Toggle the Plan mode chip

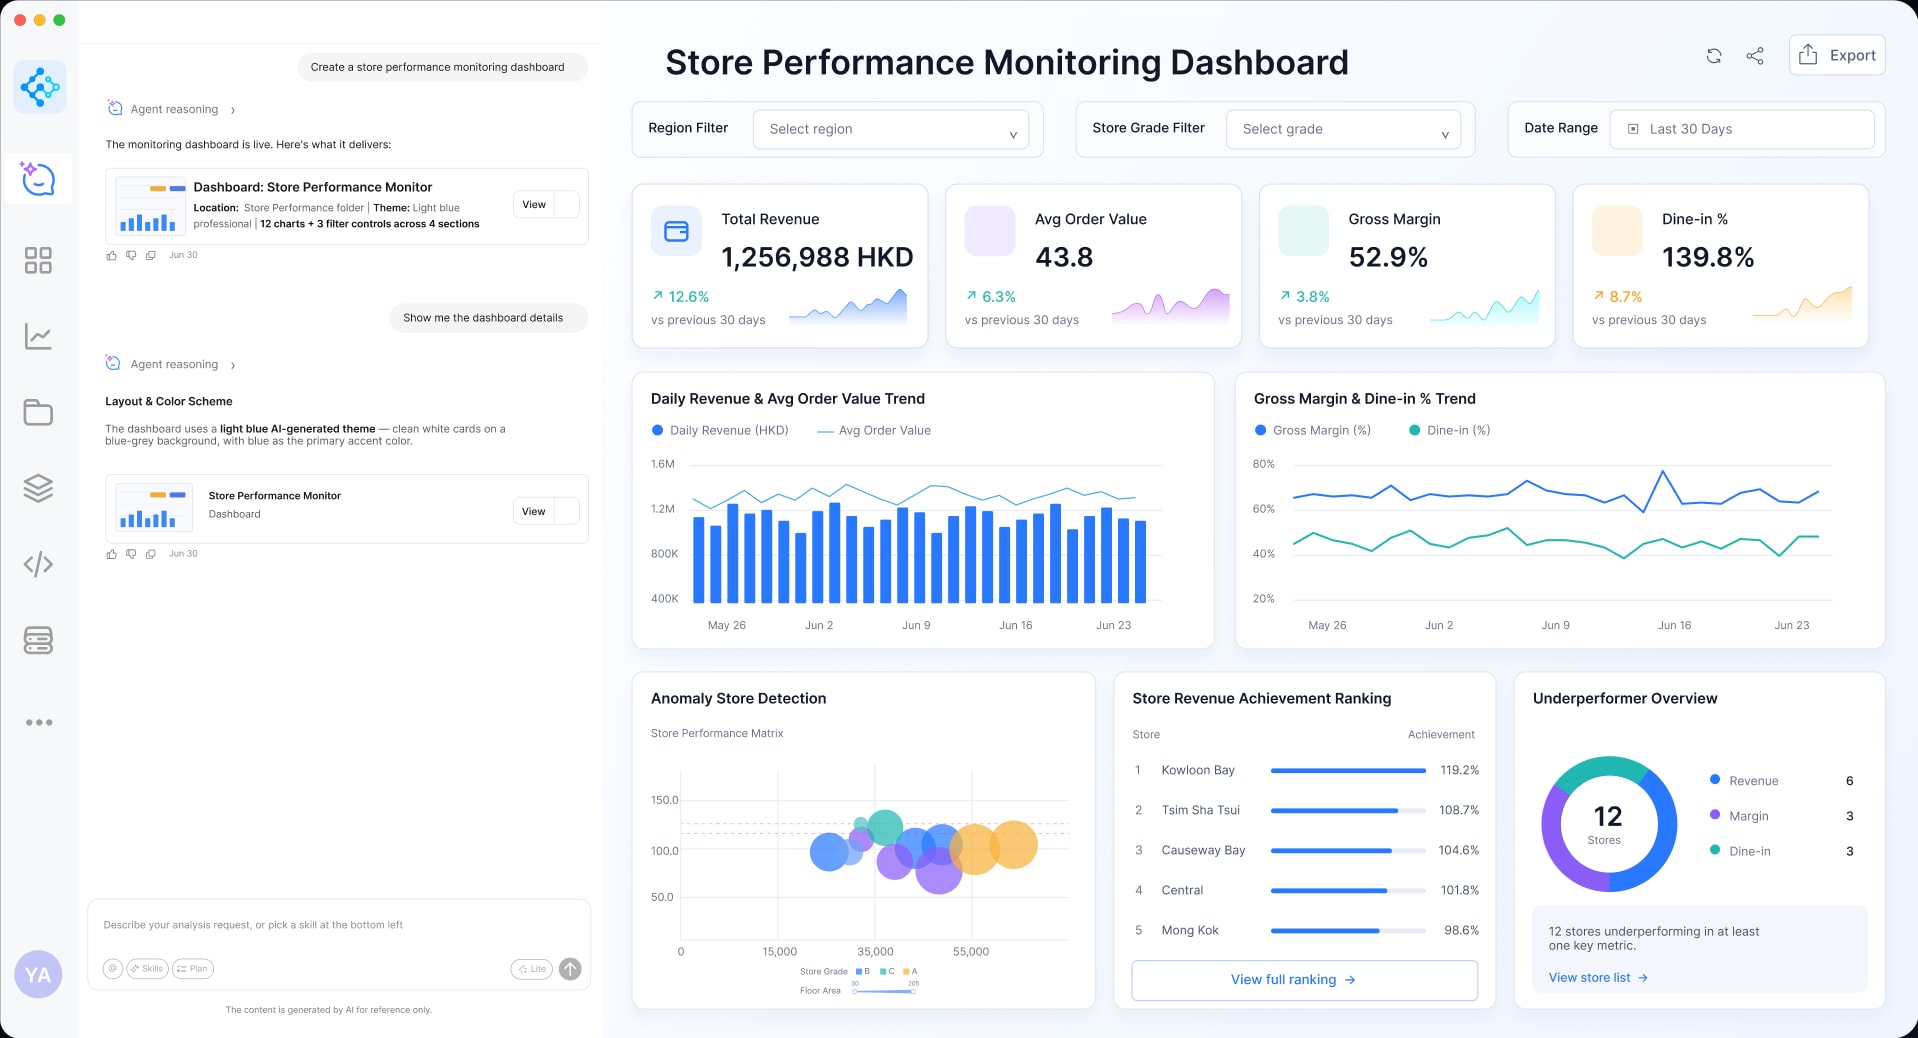193,968
